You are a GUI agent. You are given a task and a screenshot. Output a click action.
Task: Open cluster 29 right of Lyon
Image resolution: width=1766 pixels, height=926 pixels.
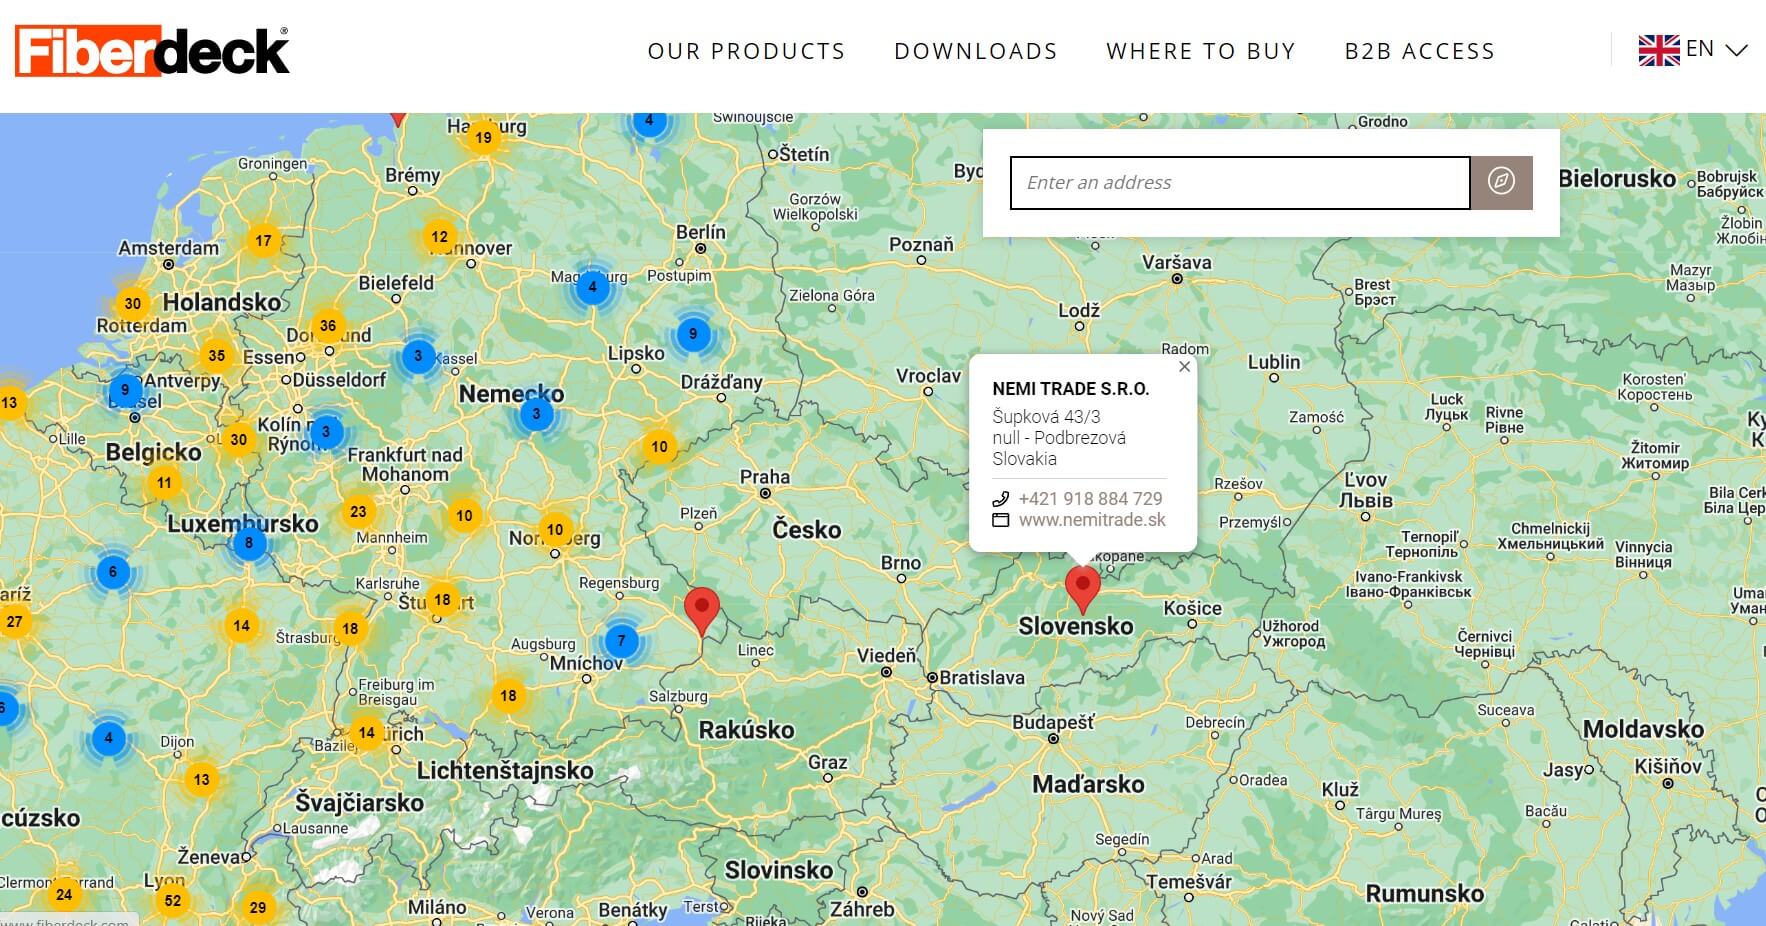click(x=258, y=907)
